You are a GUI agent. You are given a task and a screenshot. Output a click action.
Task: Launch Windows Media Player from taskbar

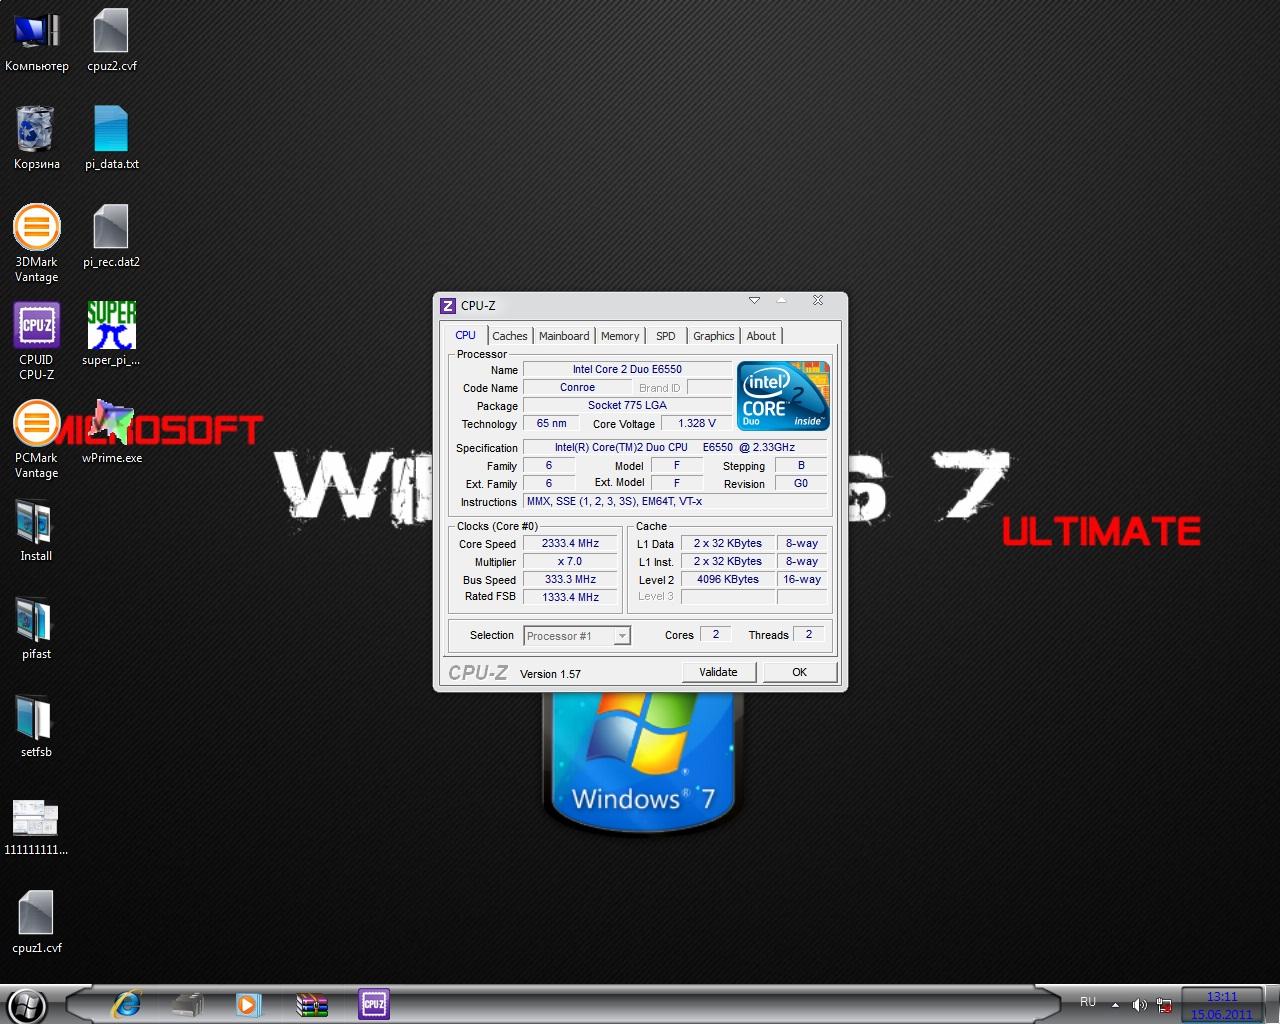click(249, 1004)
